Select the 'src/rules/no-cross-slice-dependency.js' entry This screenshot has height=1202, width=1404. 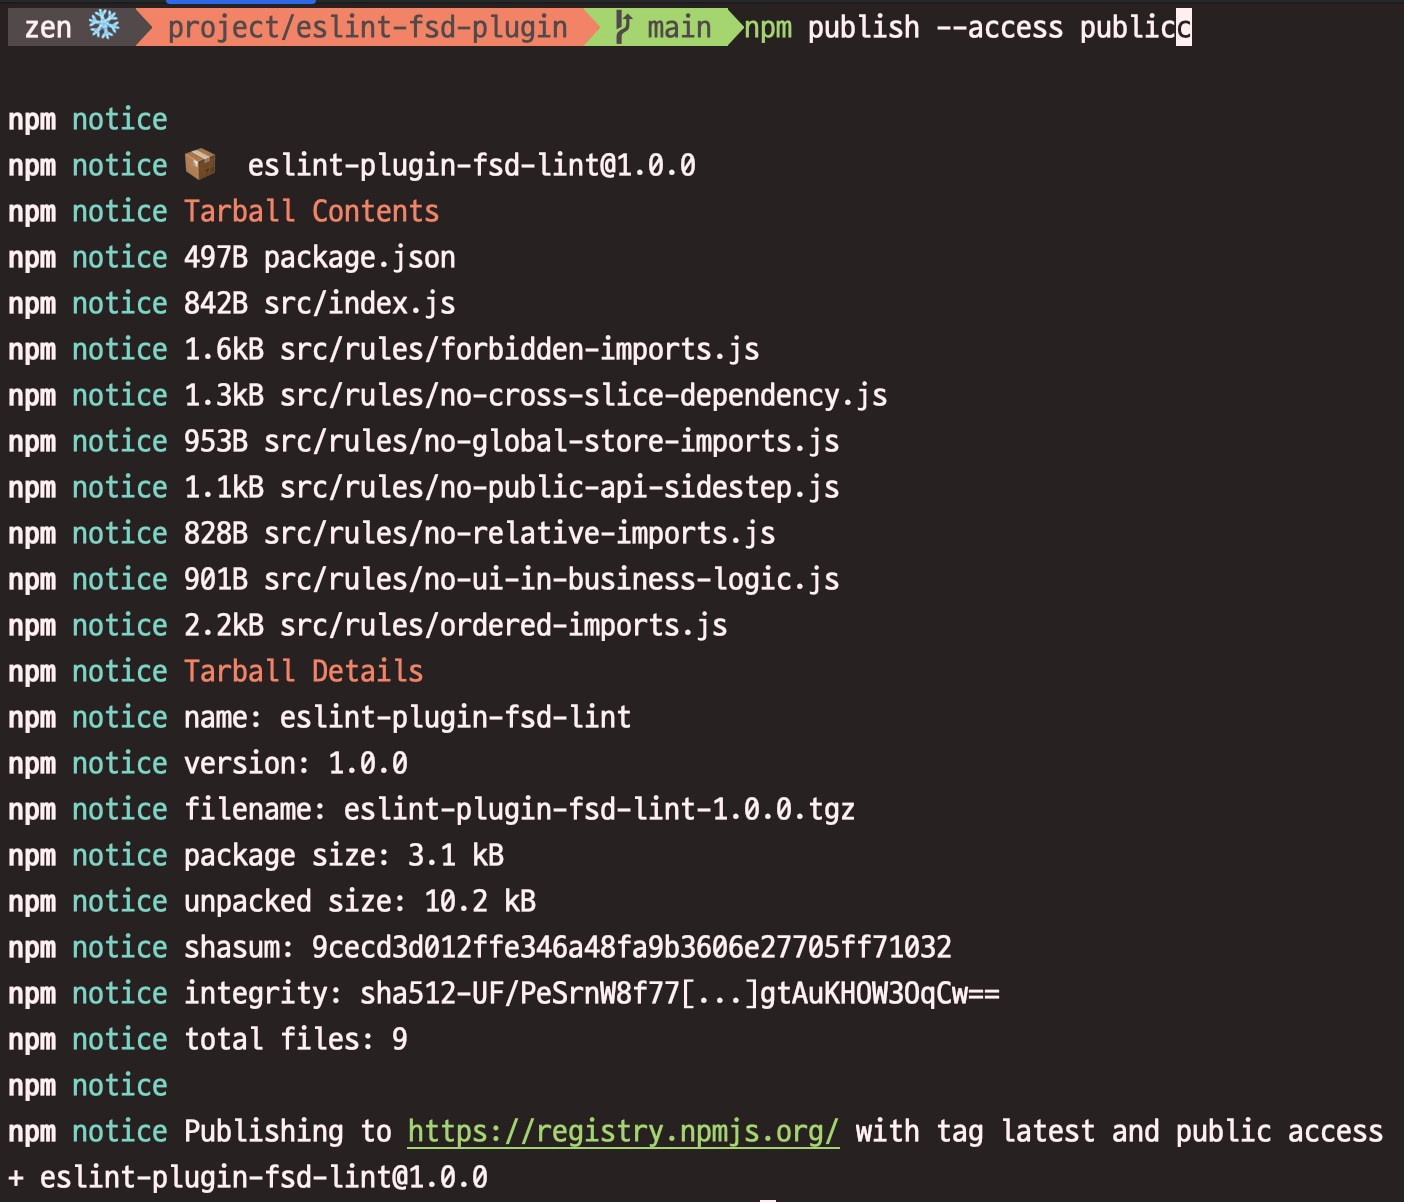584,395
